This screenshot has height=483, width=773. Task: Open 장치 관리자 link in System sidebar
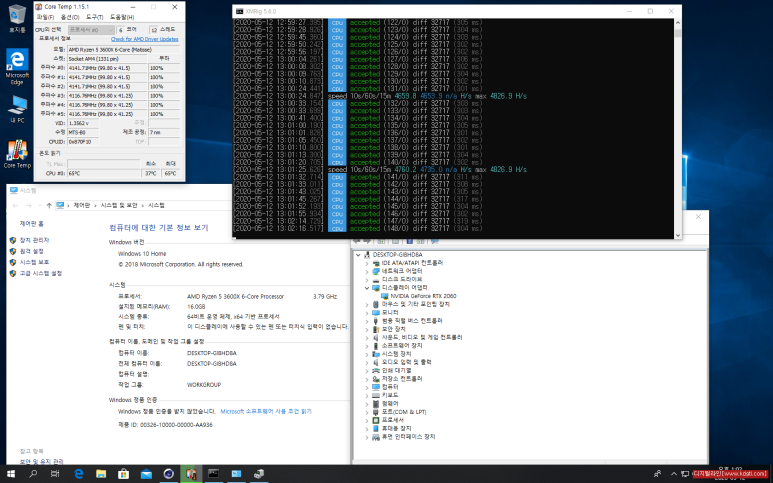34,240
